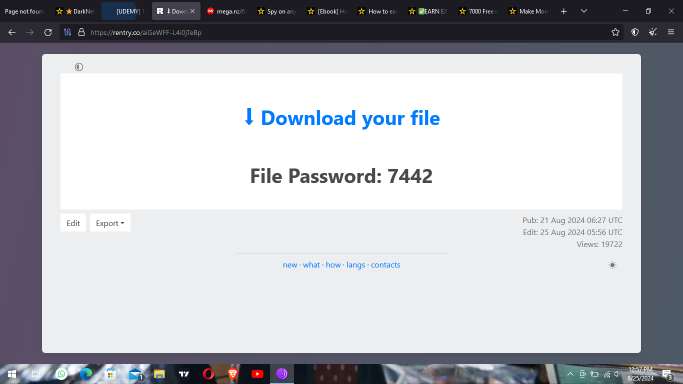The height and width of the screenshot is (384, 683).
Task: Select the Pub: 21 Aug 2024 date text
Action: tap(572, 220)
